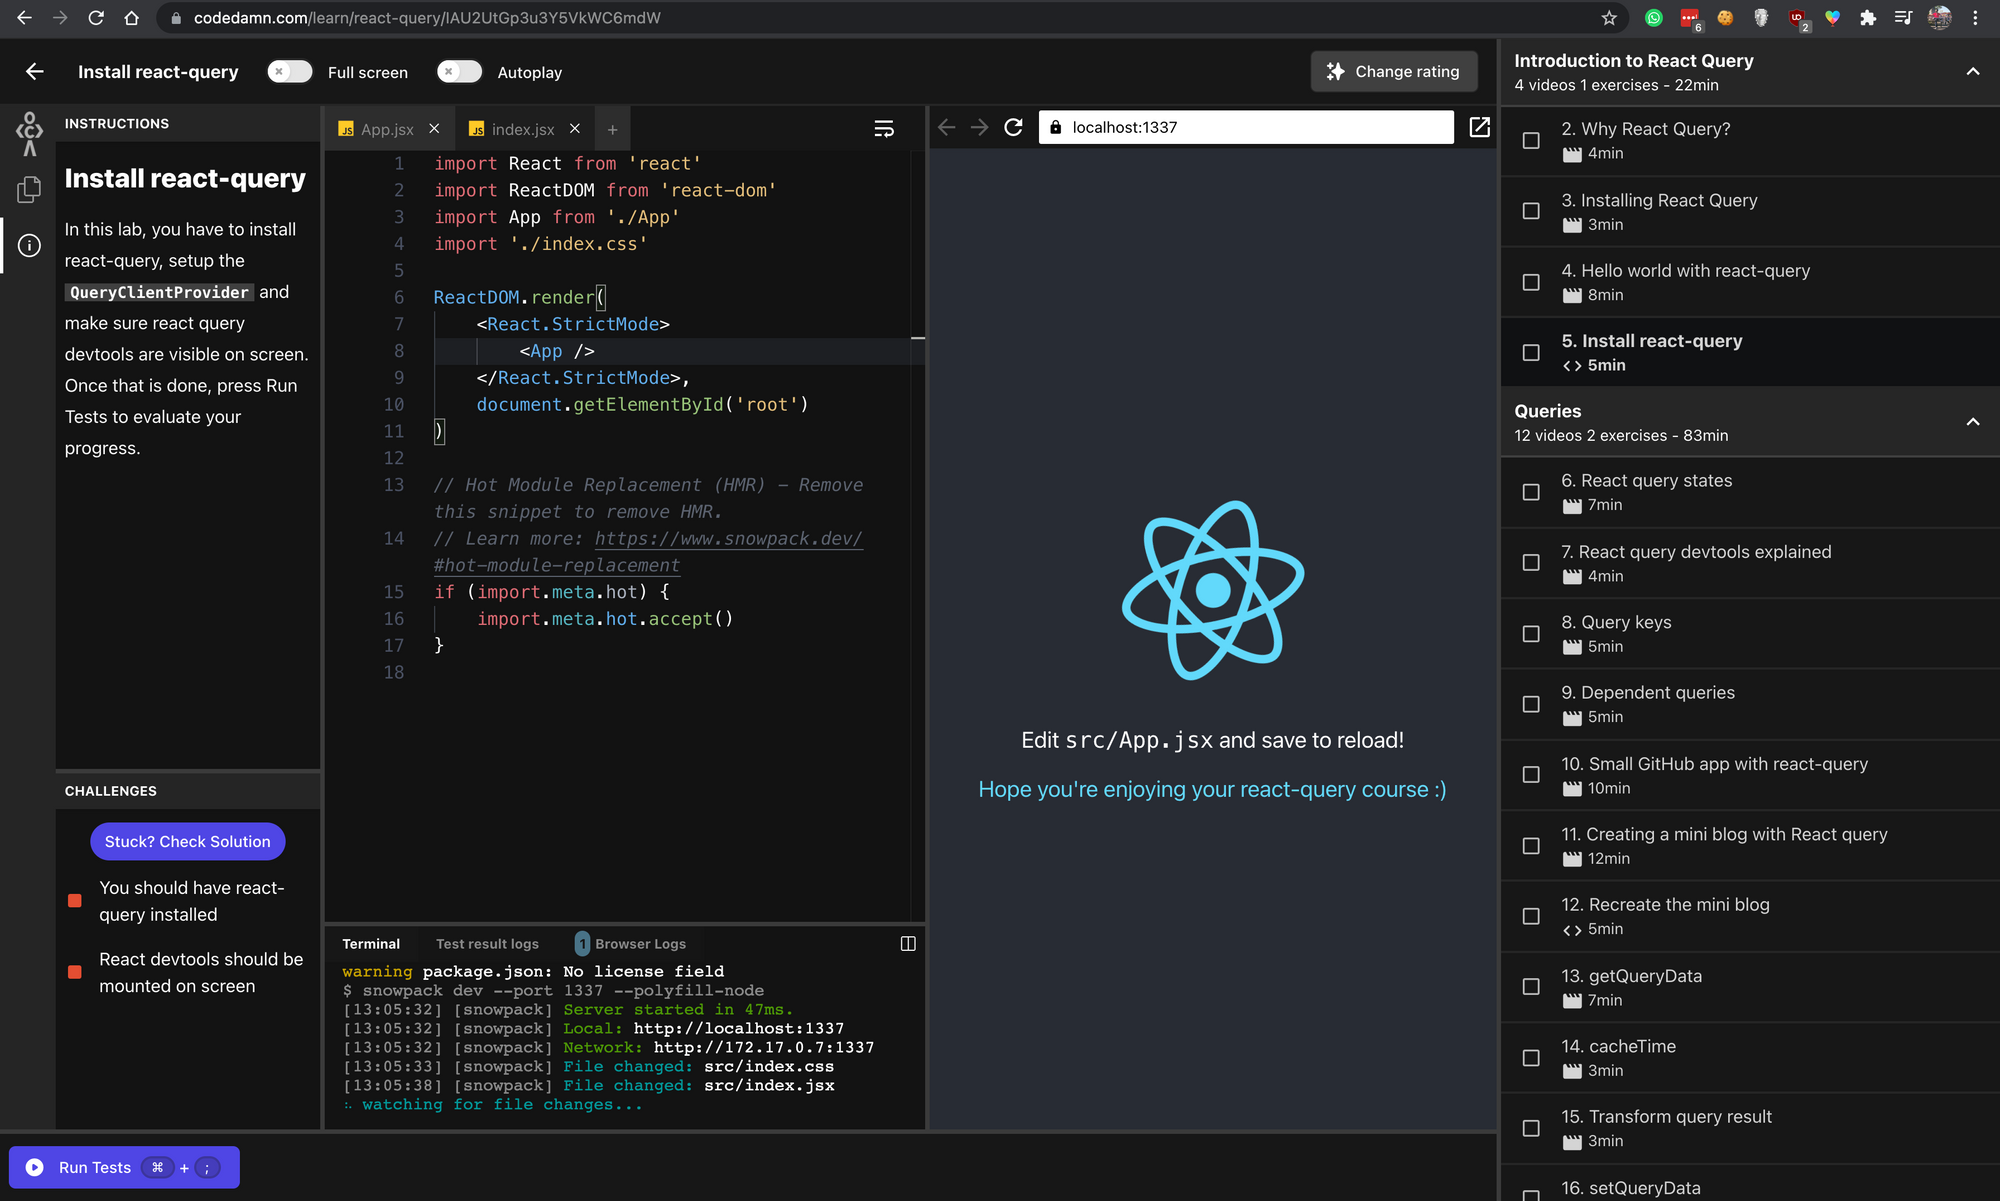
Task: Collapse Introduction to React Query section
Action: point(1973,72)
